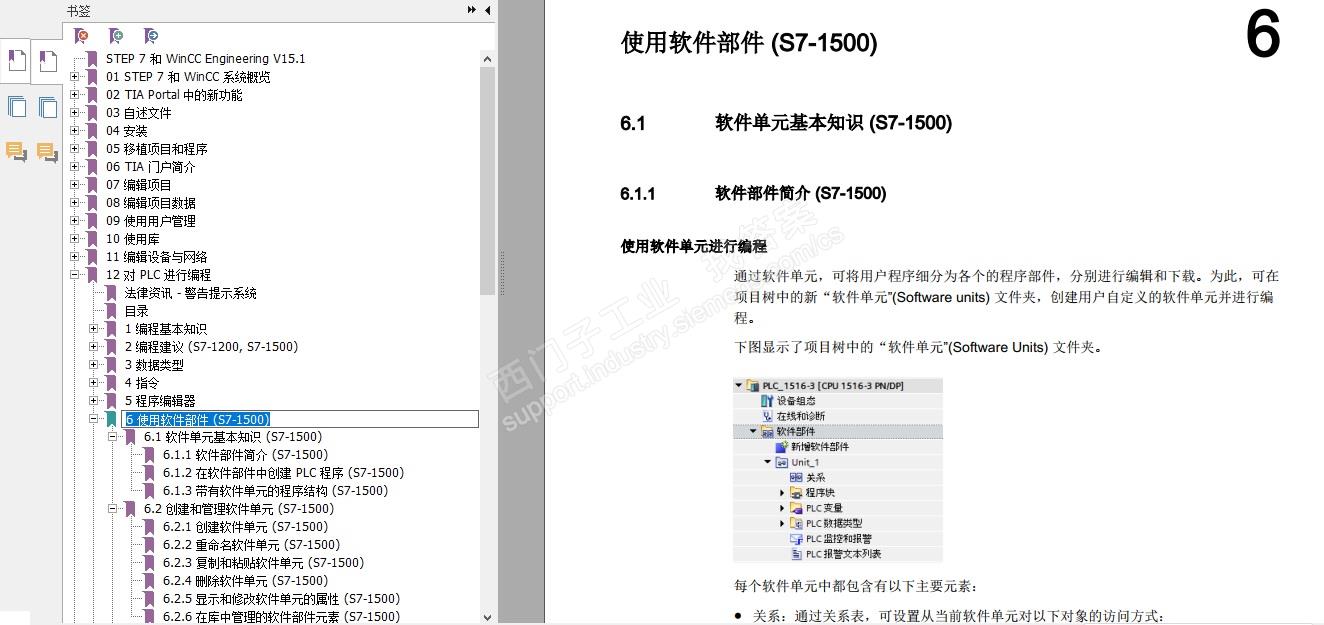Screen dimensions: 1324x625
Task: Collapse the 6 使用软件部件 (S7-1500) node
Action: [93, 419]
